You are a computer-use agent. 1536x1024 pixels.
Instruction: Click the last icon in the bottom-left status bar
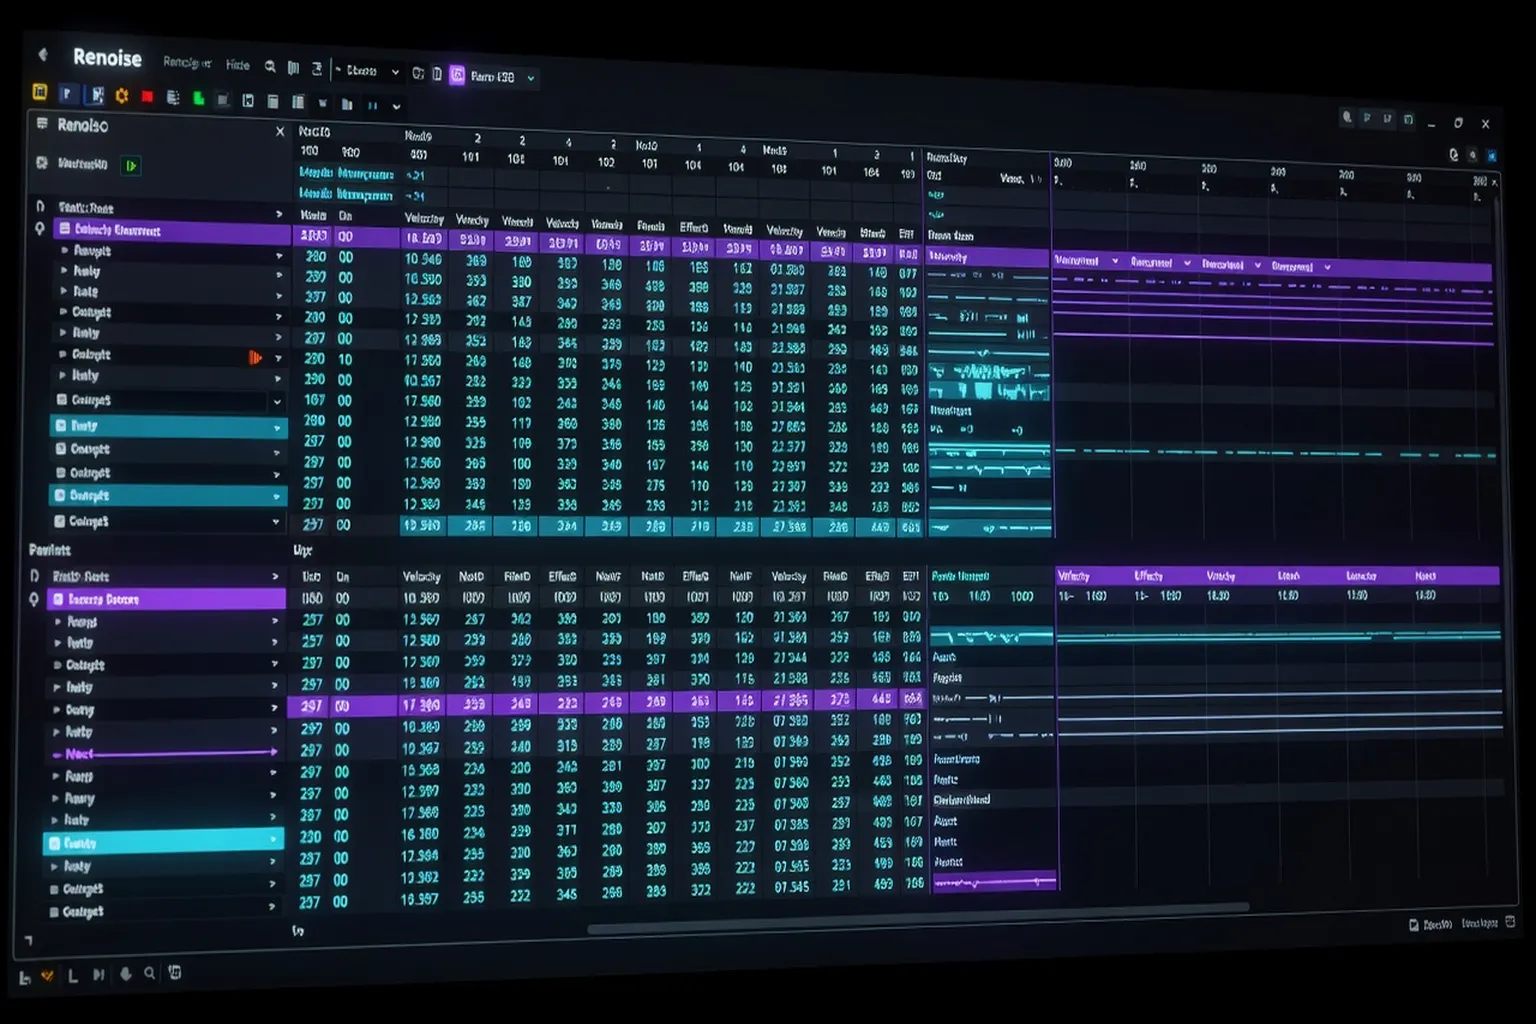point(175,972)
